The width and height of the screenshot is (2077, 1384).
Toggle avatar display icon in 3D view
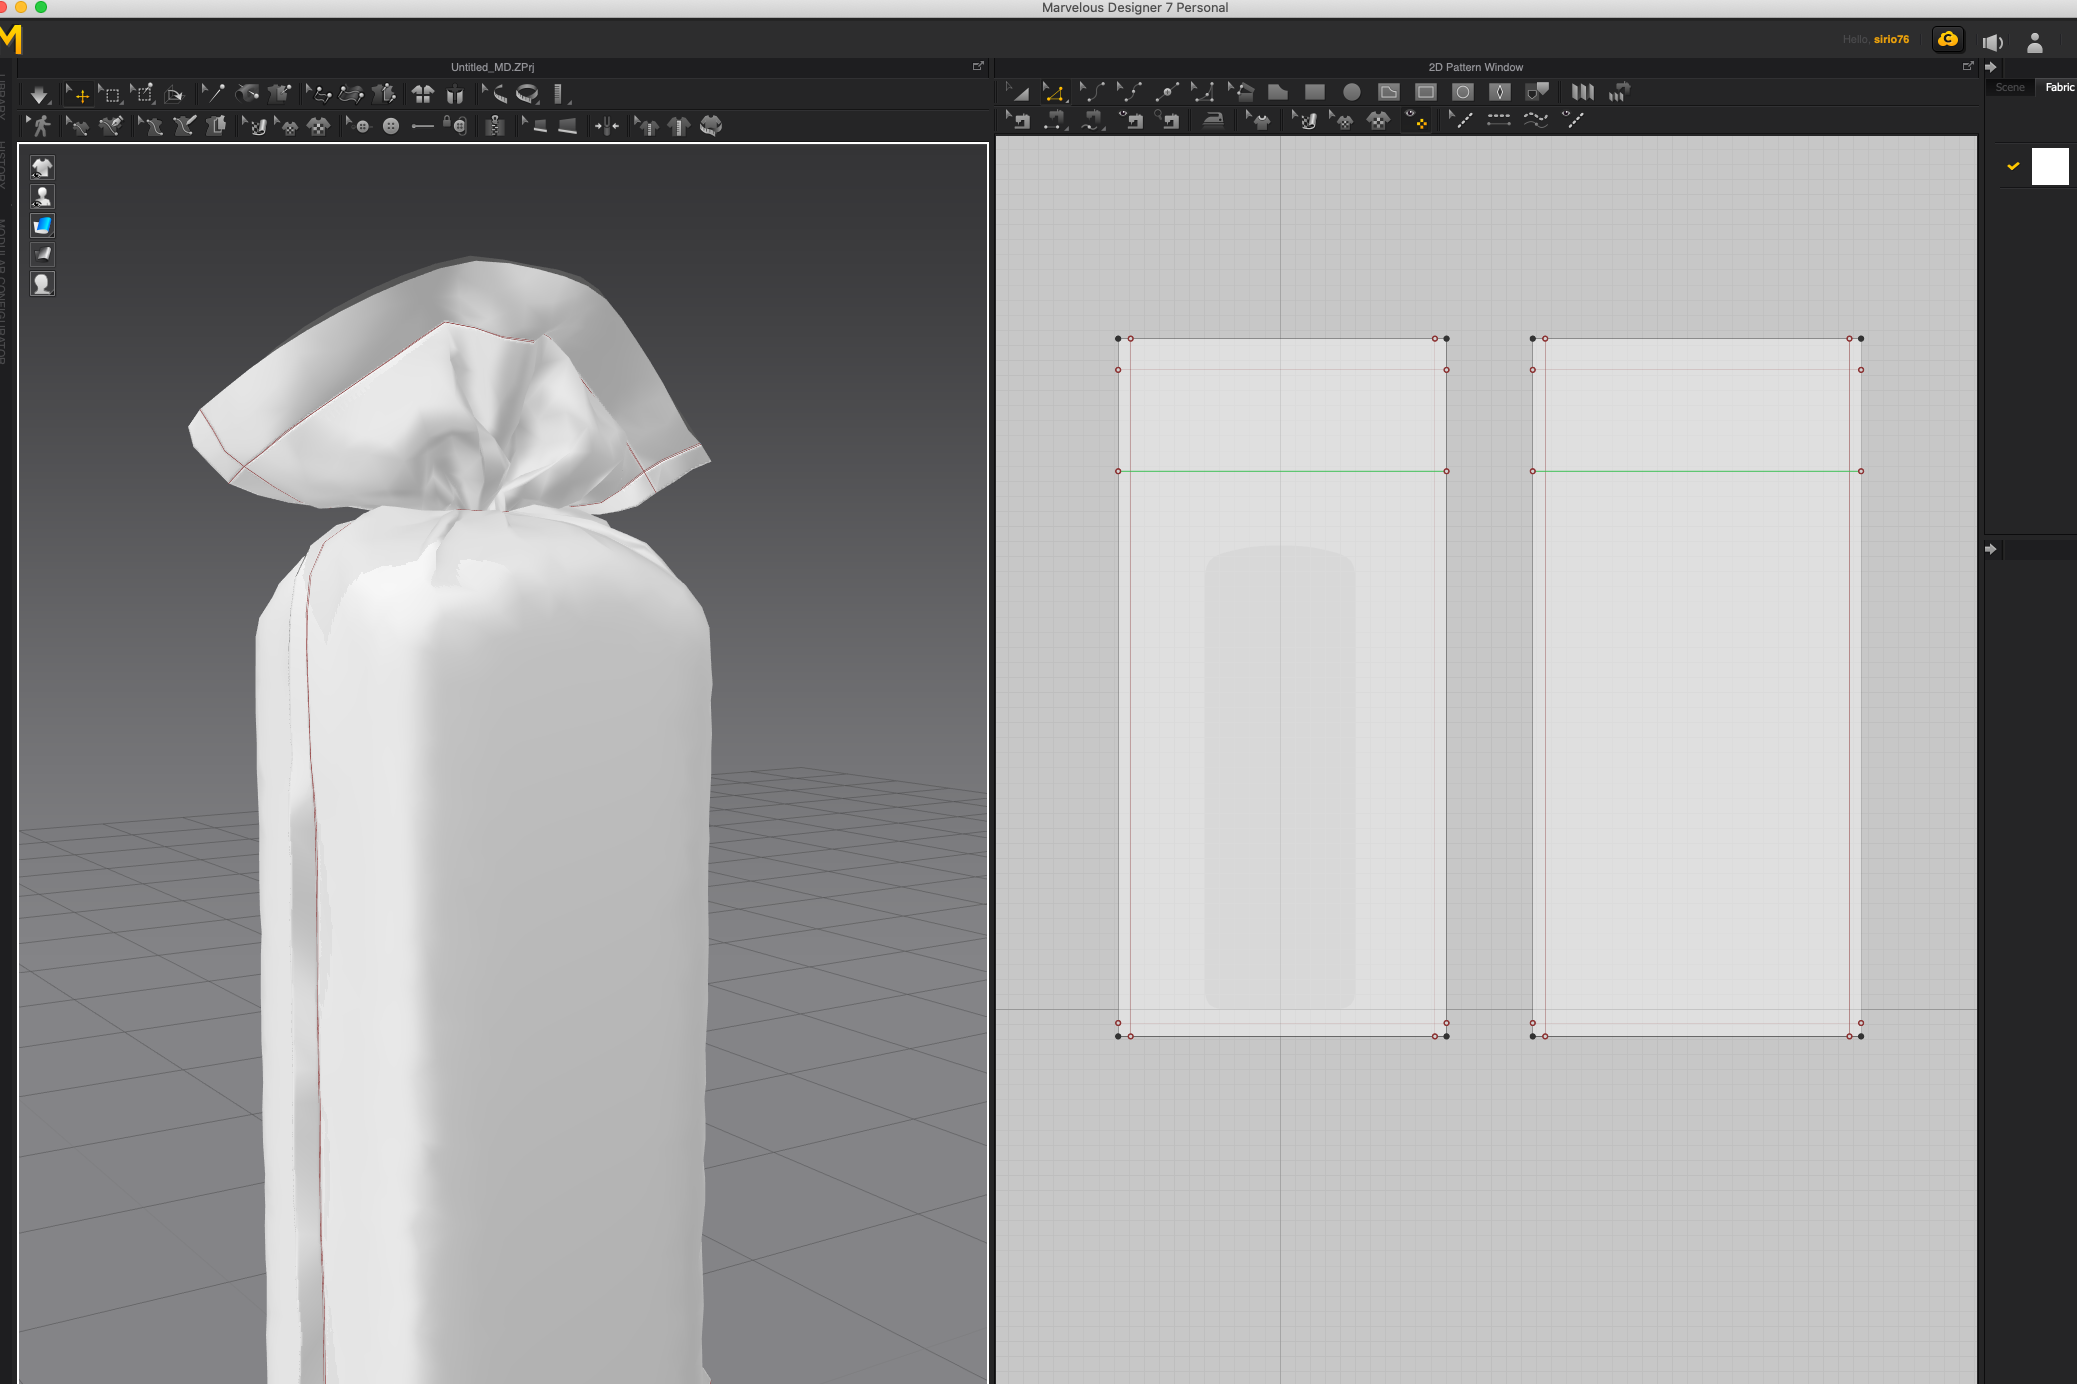[x=42, y=197]
